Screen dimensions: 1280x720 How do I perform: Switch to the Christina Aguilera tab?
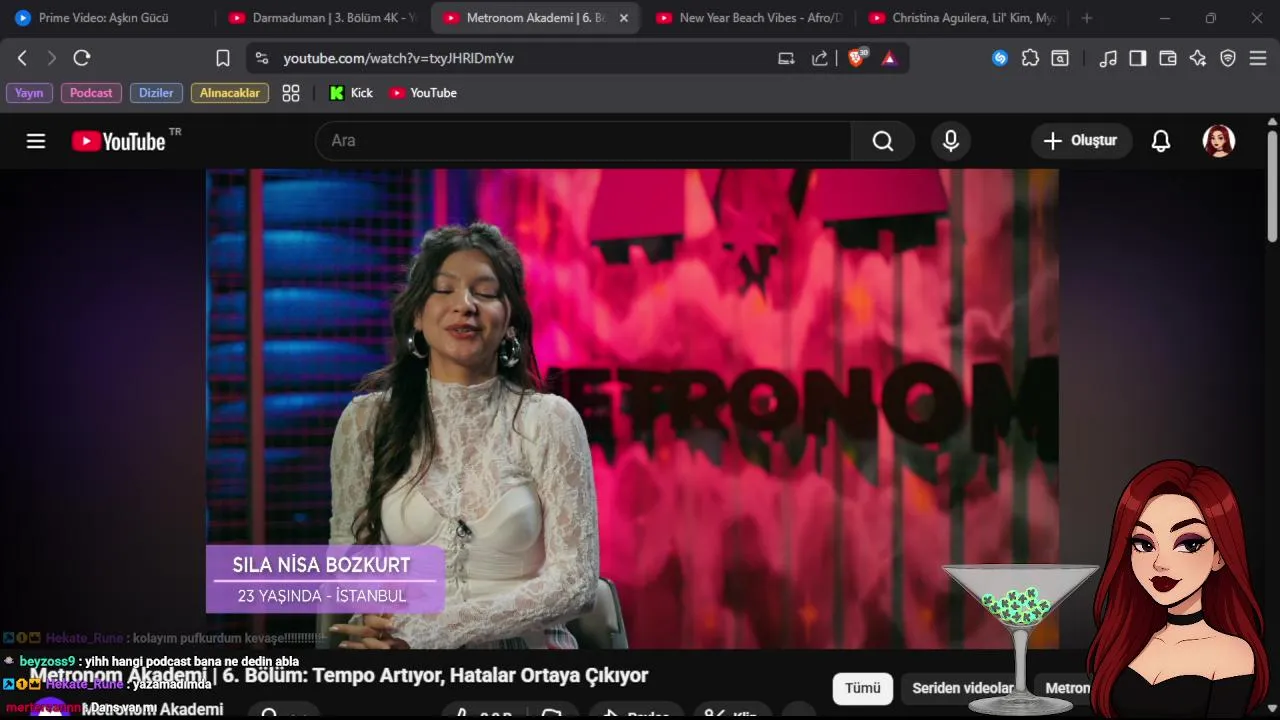pyautogui.click(x=963, y=18)
